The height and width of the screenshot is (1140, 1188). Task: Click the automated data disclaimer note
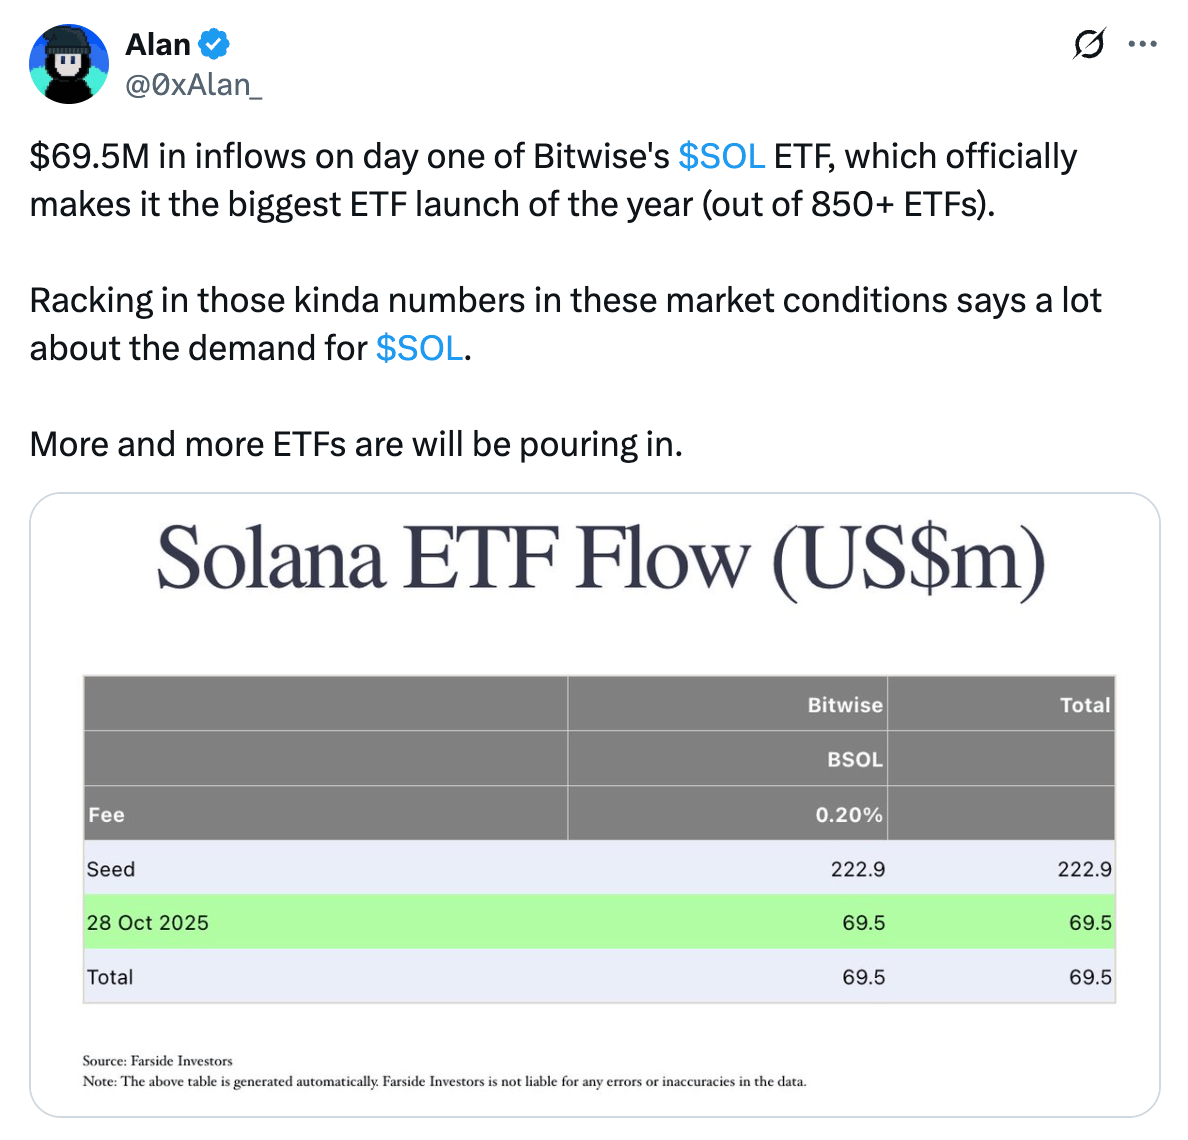tap(444, 1081)
